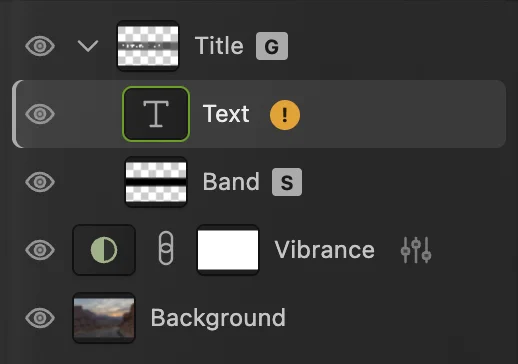Select the Vibrance layer name
518x364 pixels.
click(324, 250)
